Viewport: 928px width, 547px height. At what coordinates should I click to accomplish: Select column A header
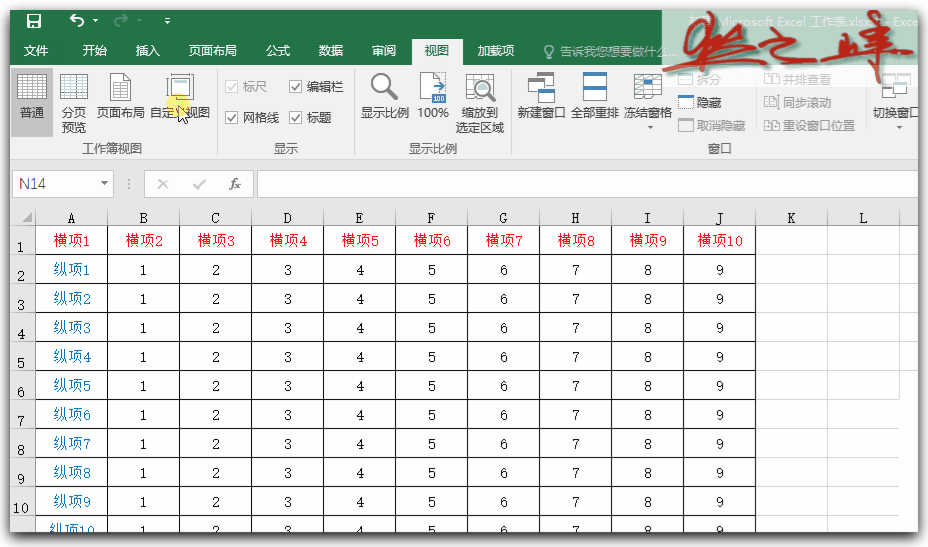72,218
